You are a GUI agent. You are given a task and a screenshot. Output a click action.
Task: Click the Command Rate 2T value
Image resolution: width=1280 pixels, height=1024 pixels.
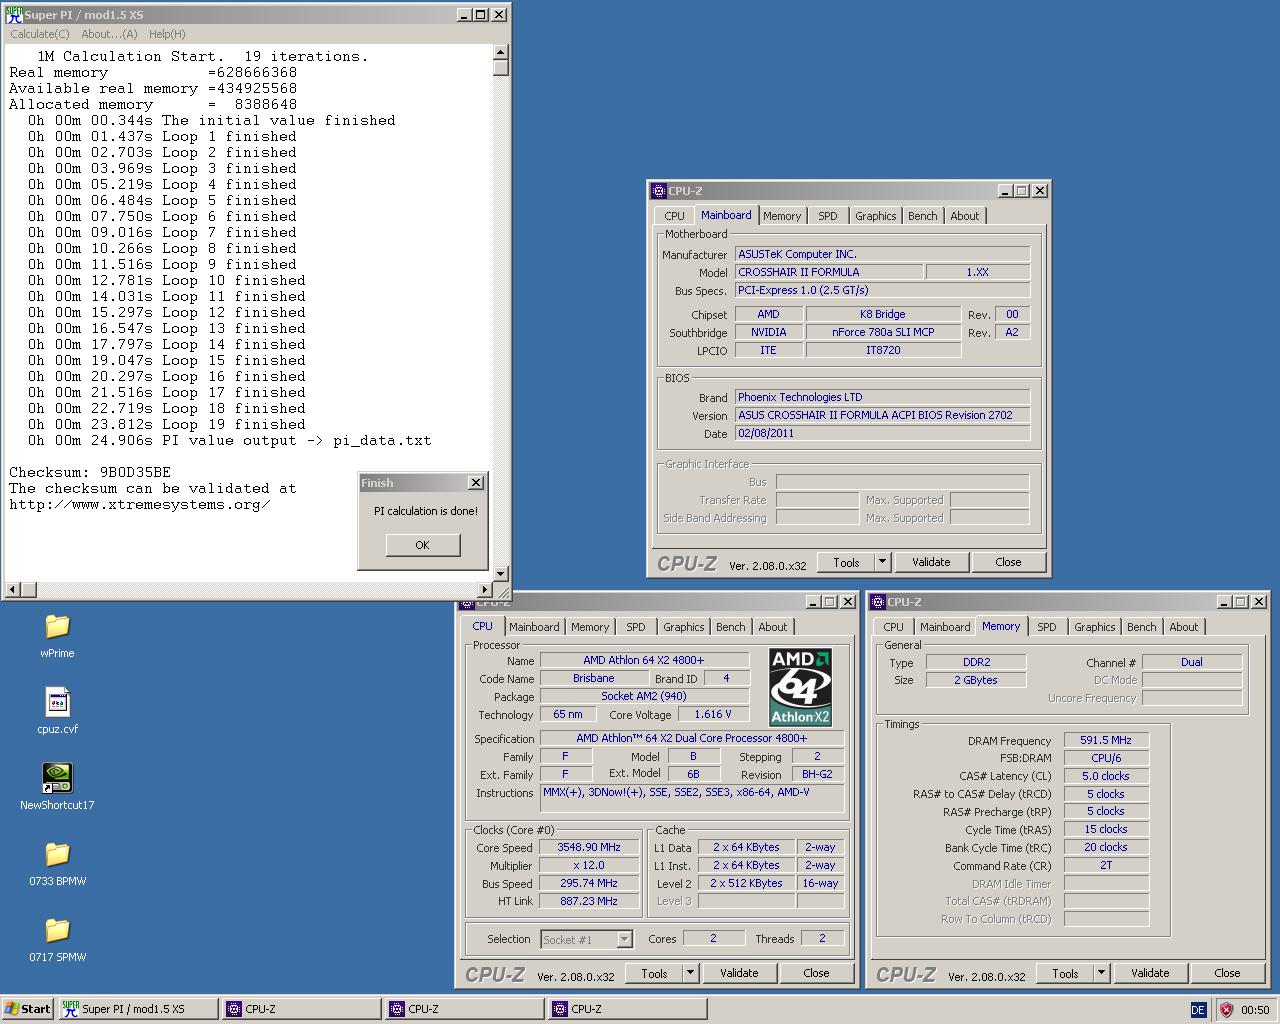click(1106, 865)
